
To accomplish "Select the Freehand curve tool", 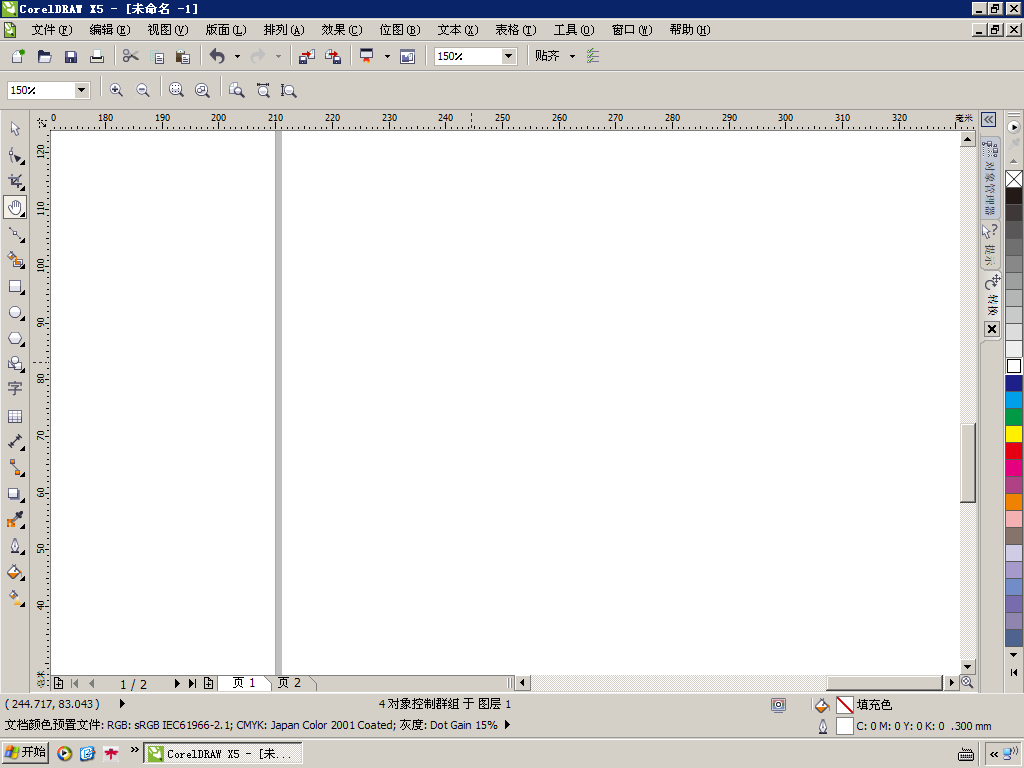I will point(15,234).
